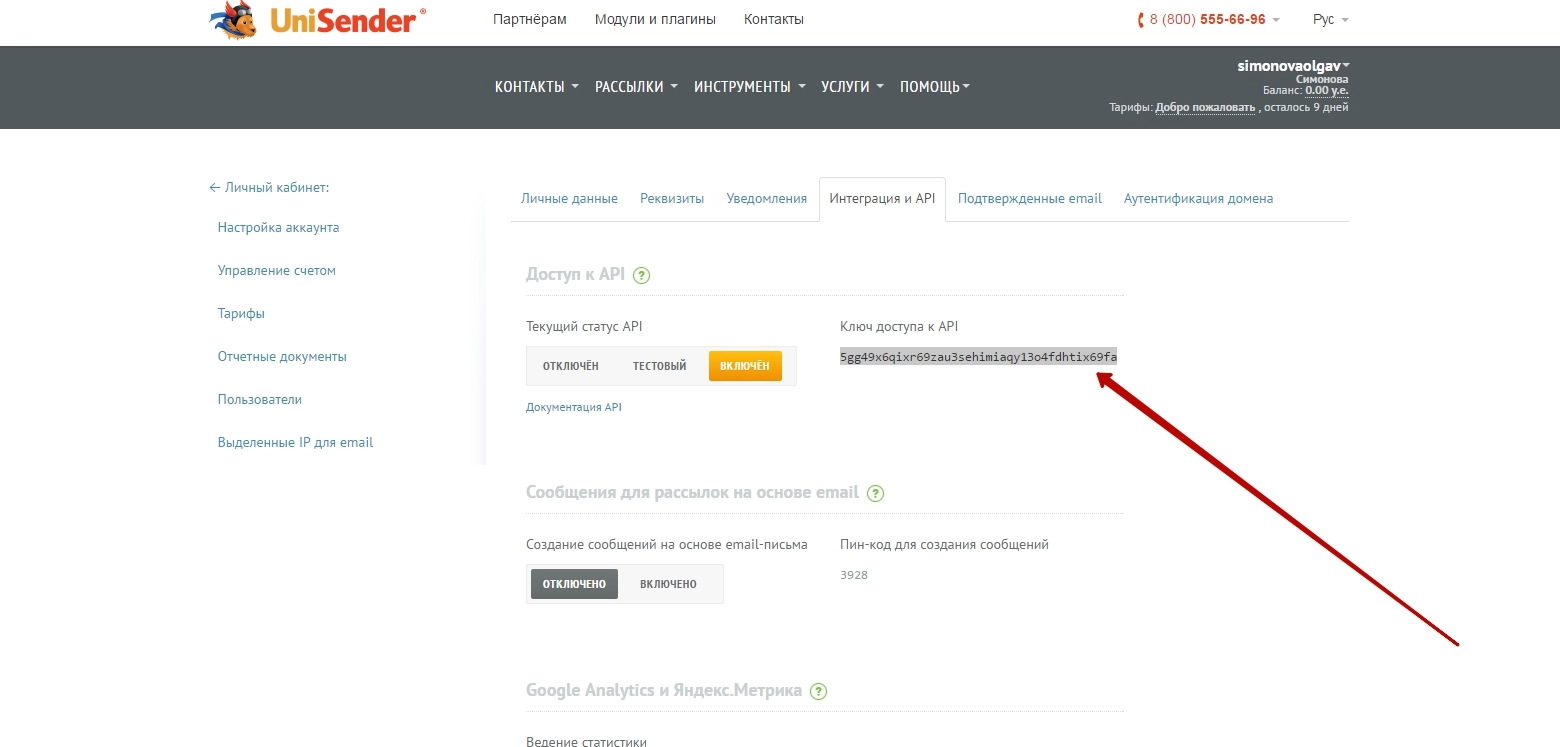Switch API status to ТЕСТОВЫЙ
Viewport: 1560px width, 747px height.
[x=659, y=366]
